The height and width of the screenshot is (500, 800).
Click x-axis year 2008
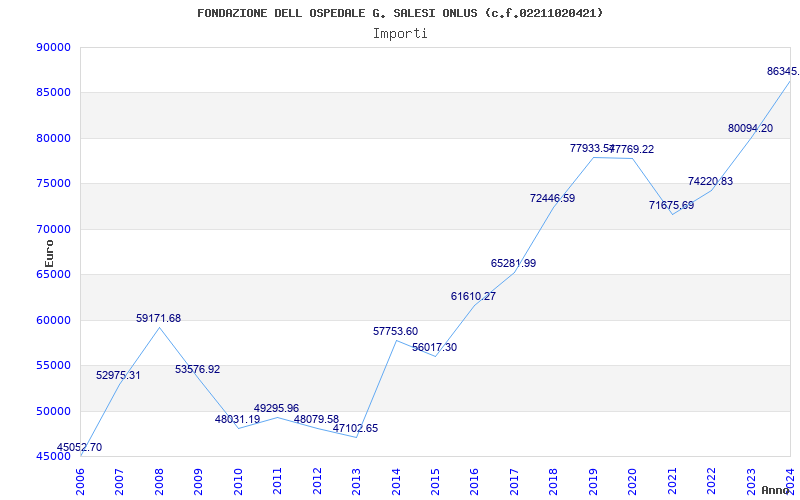coord(159,482)
